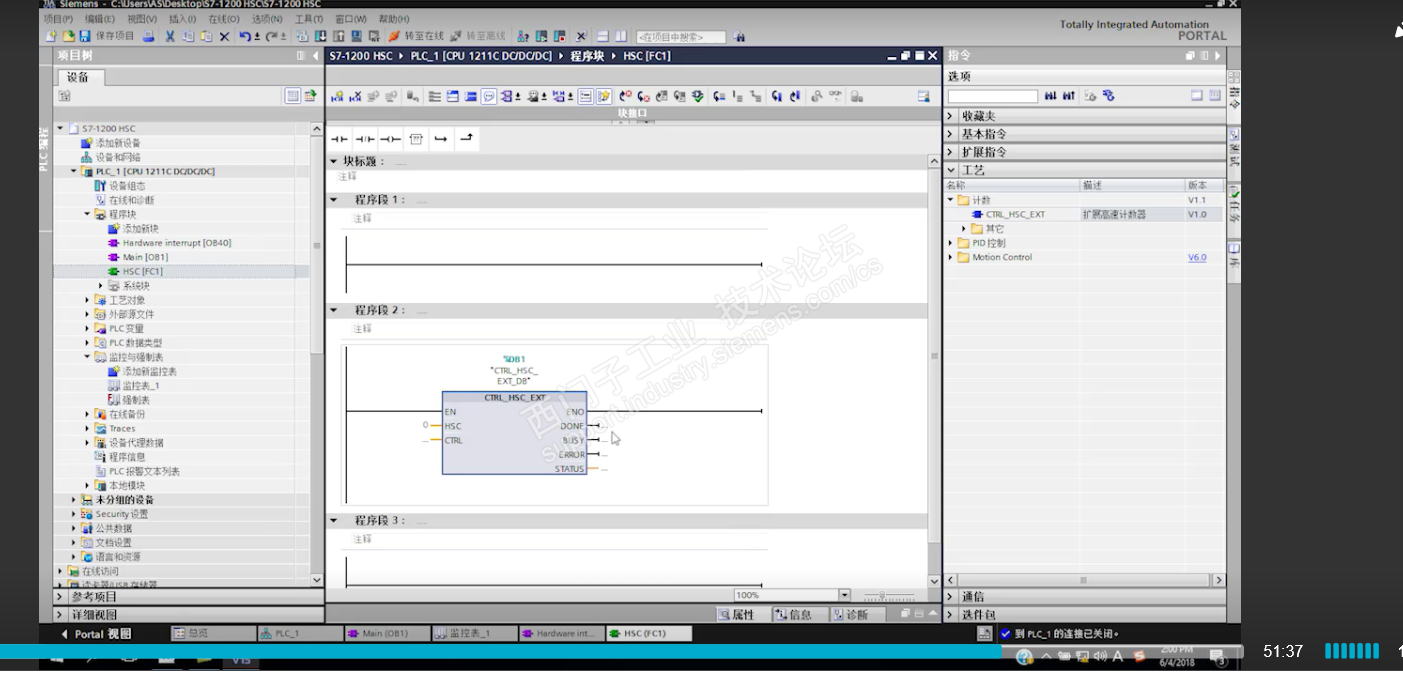Image resolution: width=1403 pixels, height=687 pixels.
Task: Click the close branch icon
Action: coord(466,139)
